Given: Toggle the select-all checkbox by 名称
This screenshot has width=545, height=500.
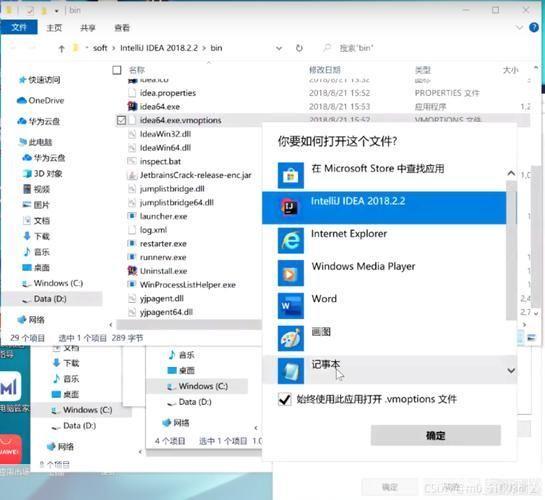Looking at the screenshot, I should pyautogui.click(x=117, y=70).
